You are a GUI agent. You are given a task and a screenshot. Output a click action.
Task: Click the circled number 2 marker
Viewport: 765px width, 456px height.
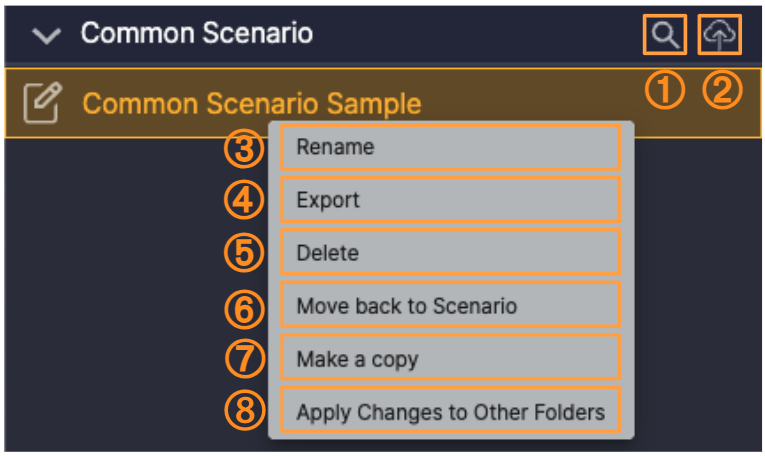(x=722, y=91)
